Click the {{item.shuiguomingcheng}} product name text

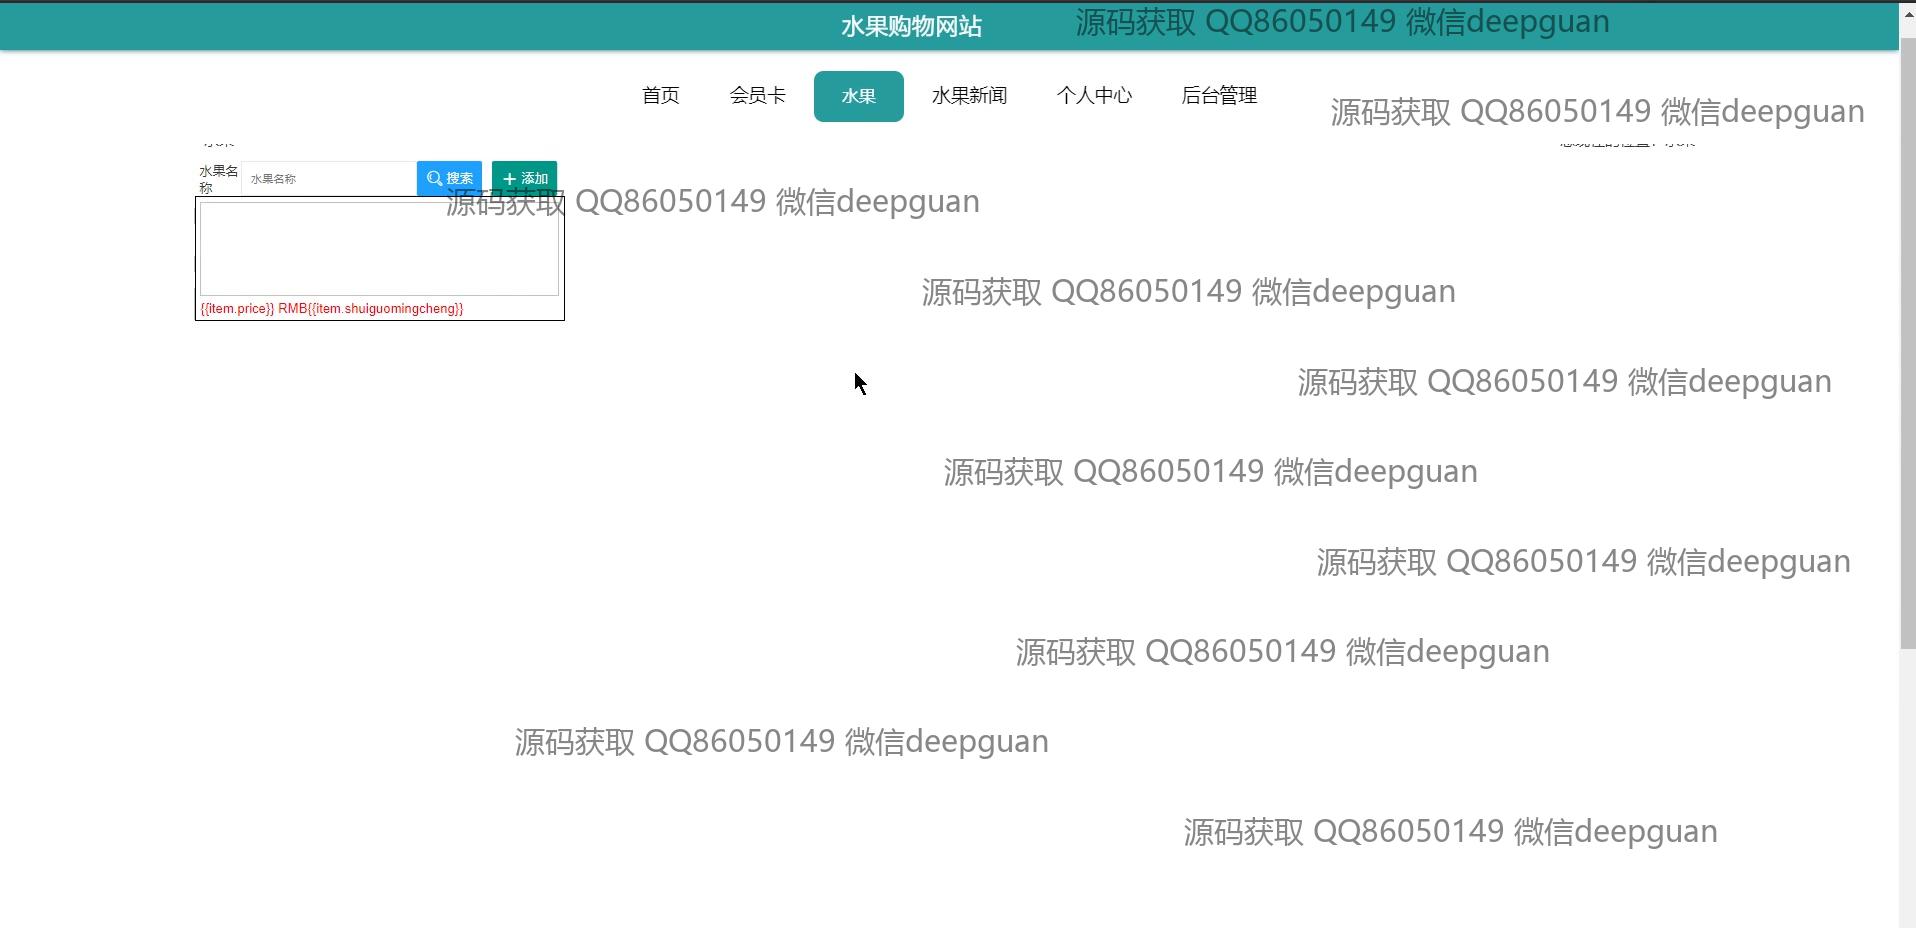pyautogui.click(x=386, y=309)
